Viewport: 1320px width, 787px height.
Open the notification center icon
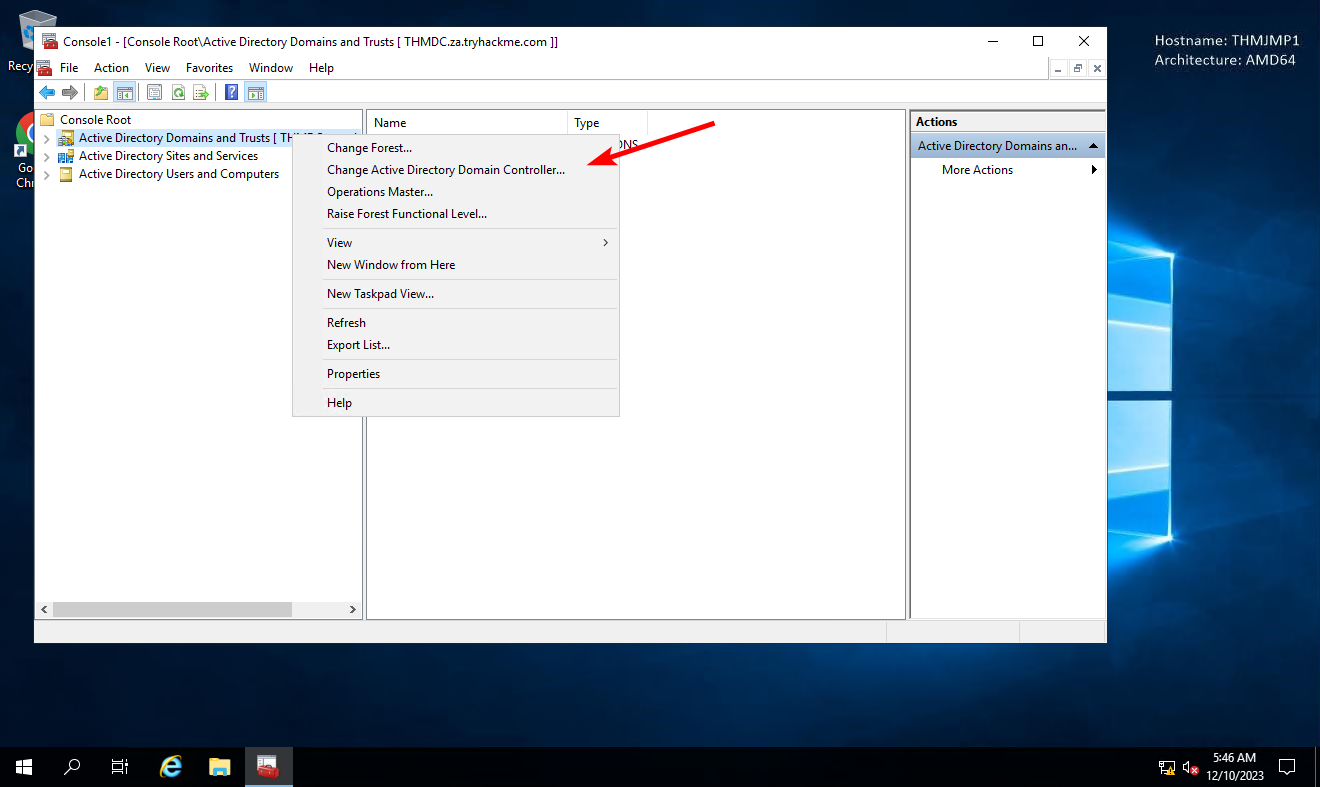(x=1287, y=767)
